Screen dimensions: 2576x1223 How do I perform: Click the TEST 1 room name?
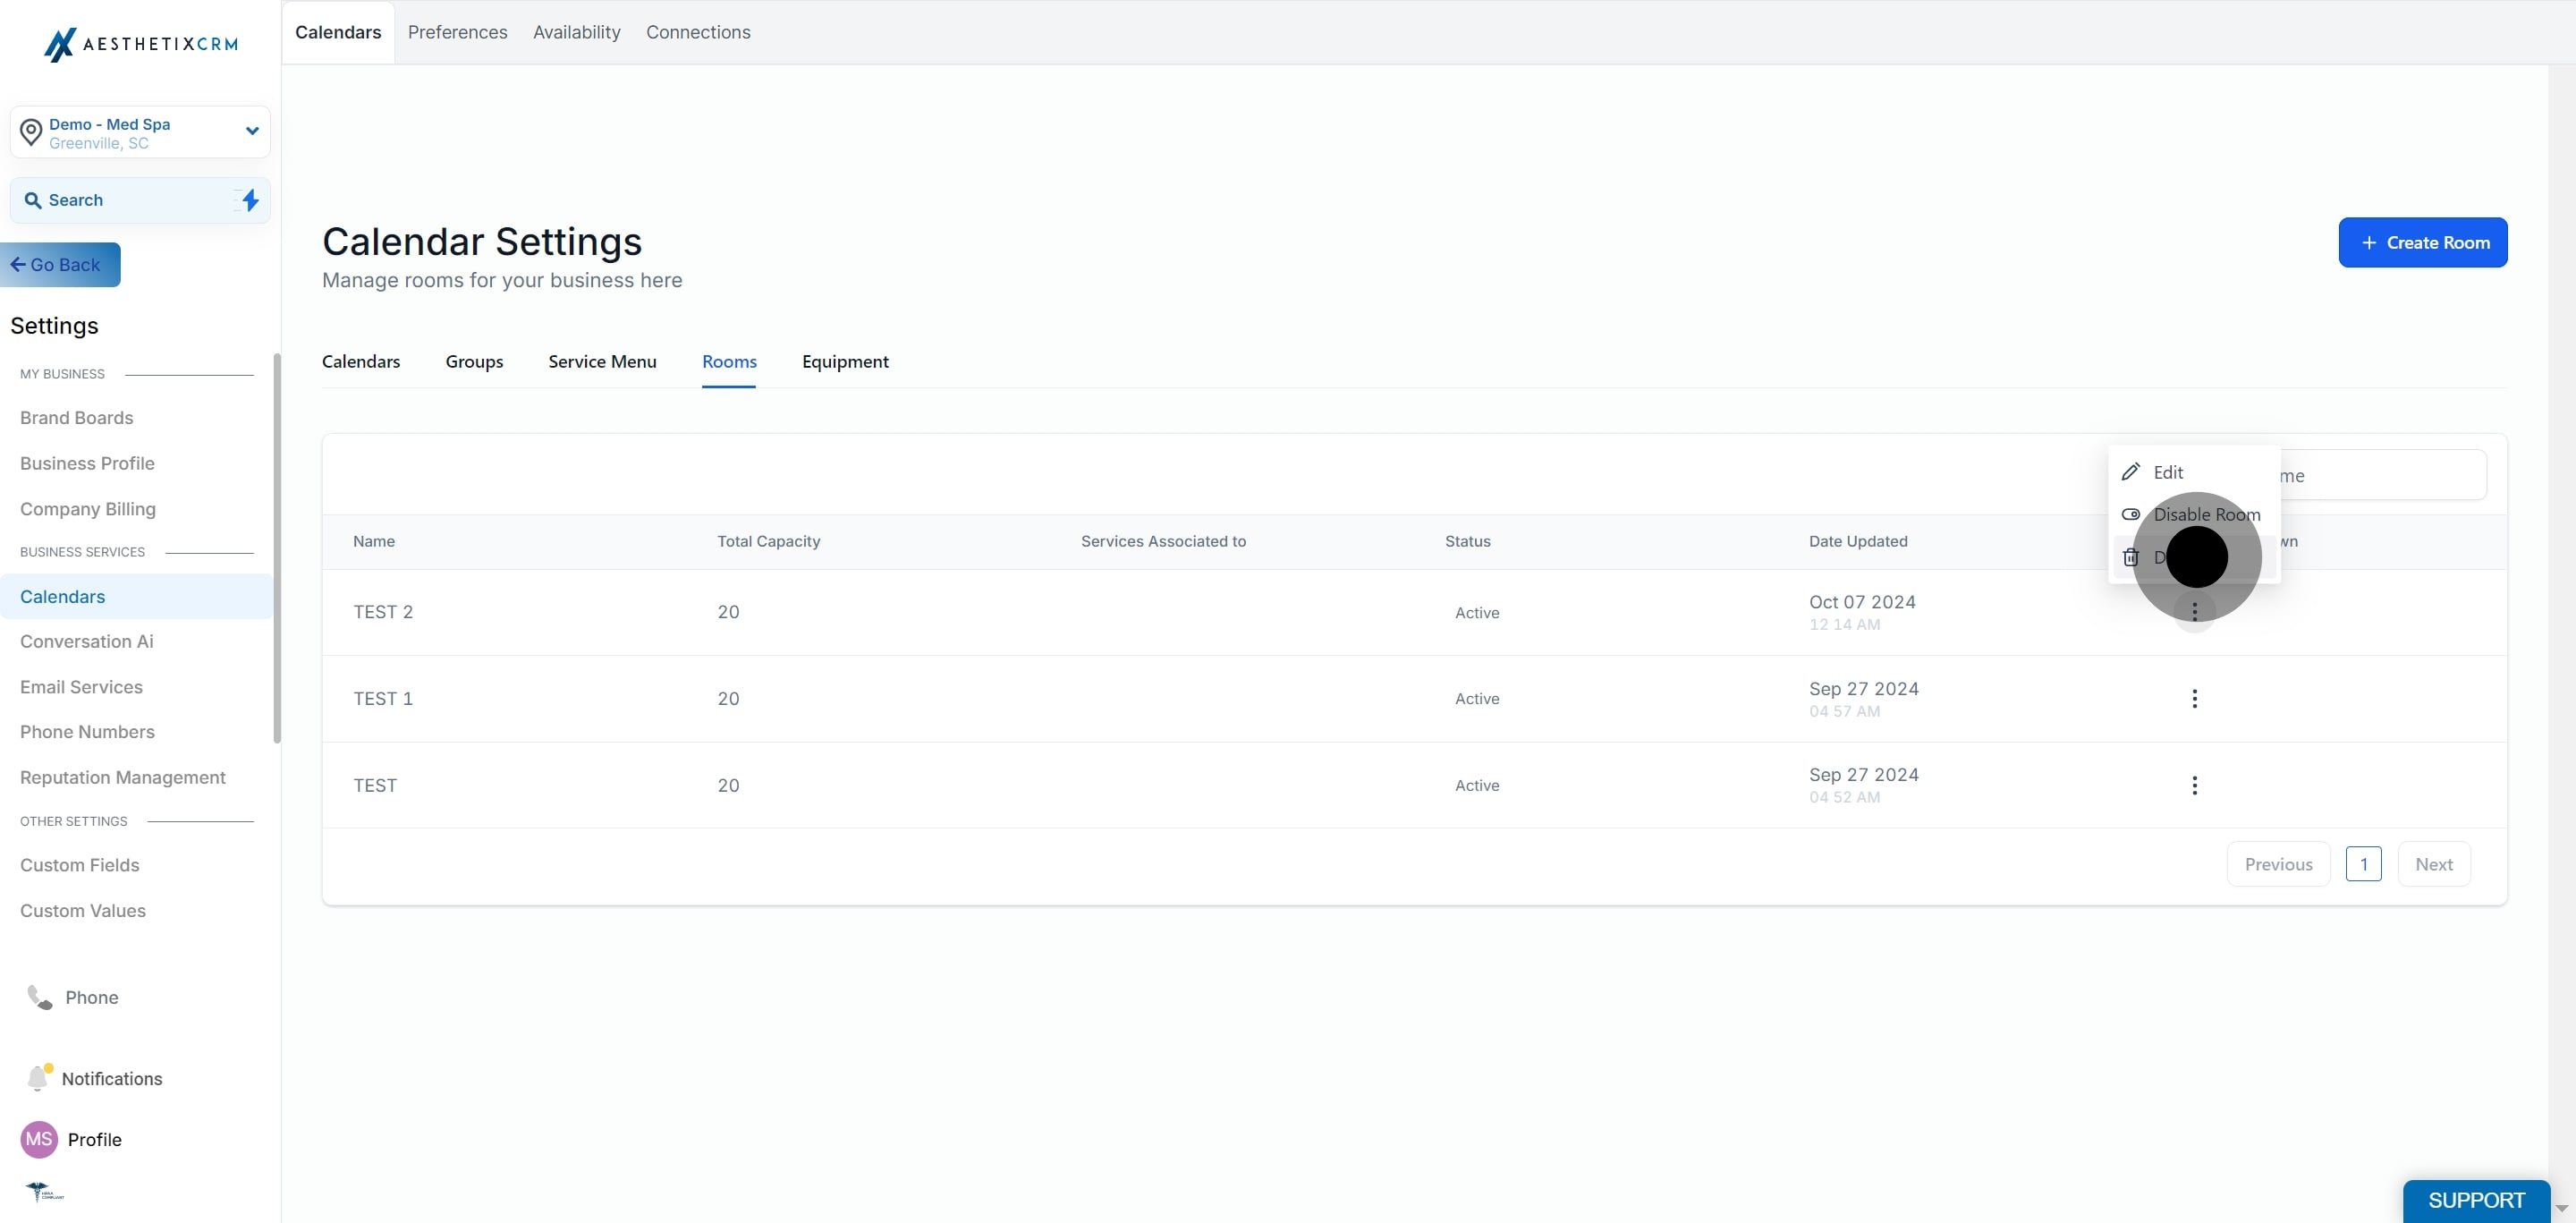pos(383,698)
